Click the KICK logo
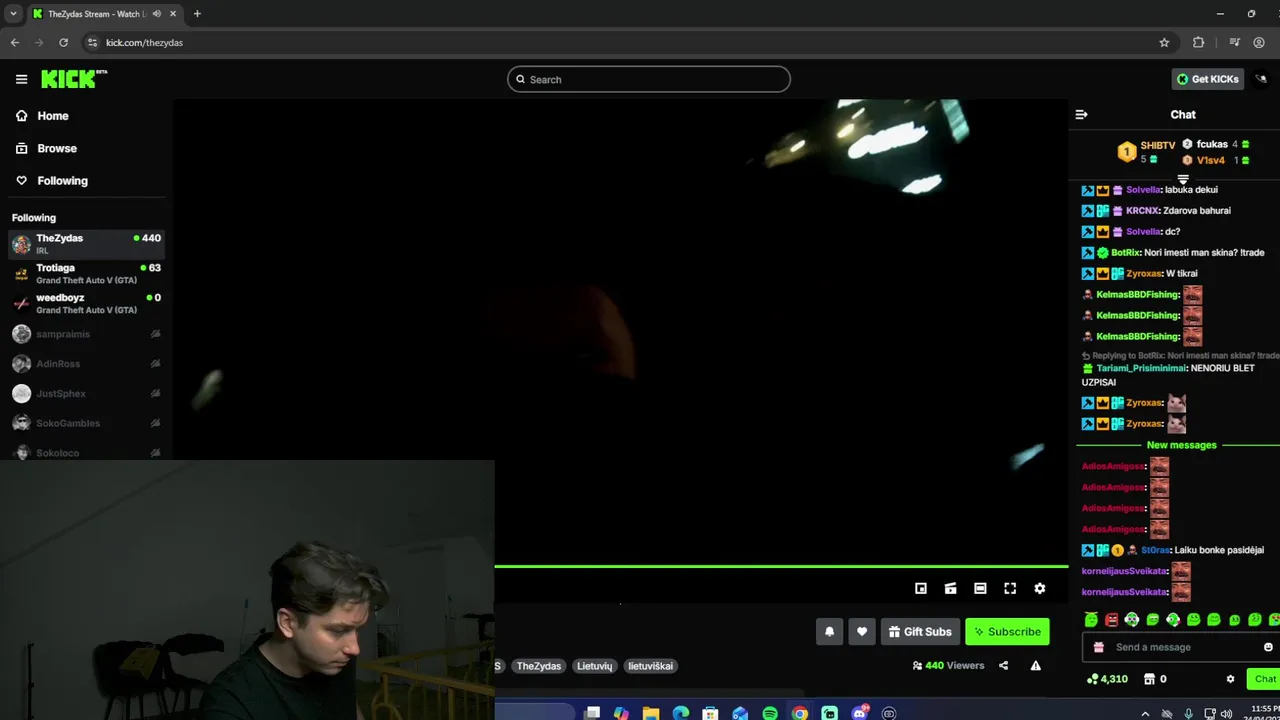Viewport: 1280px width, 720px height. click(x=72, y=79)
